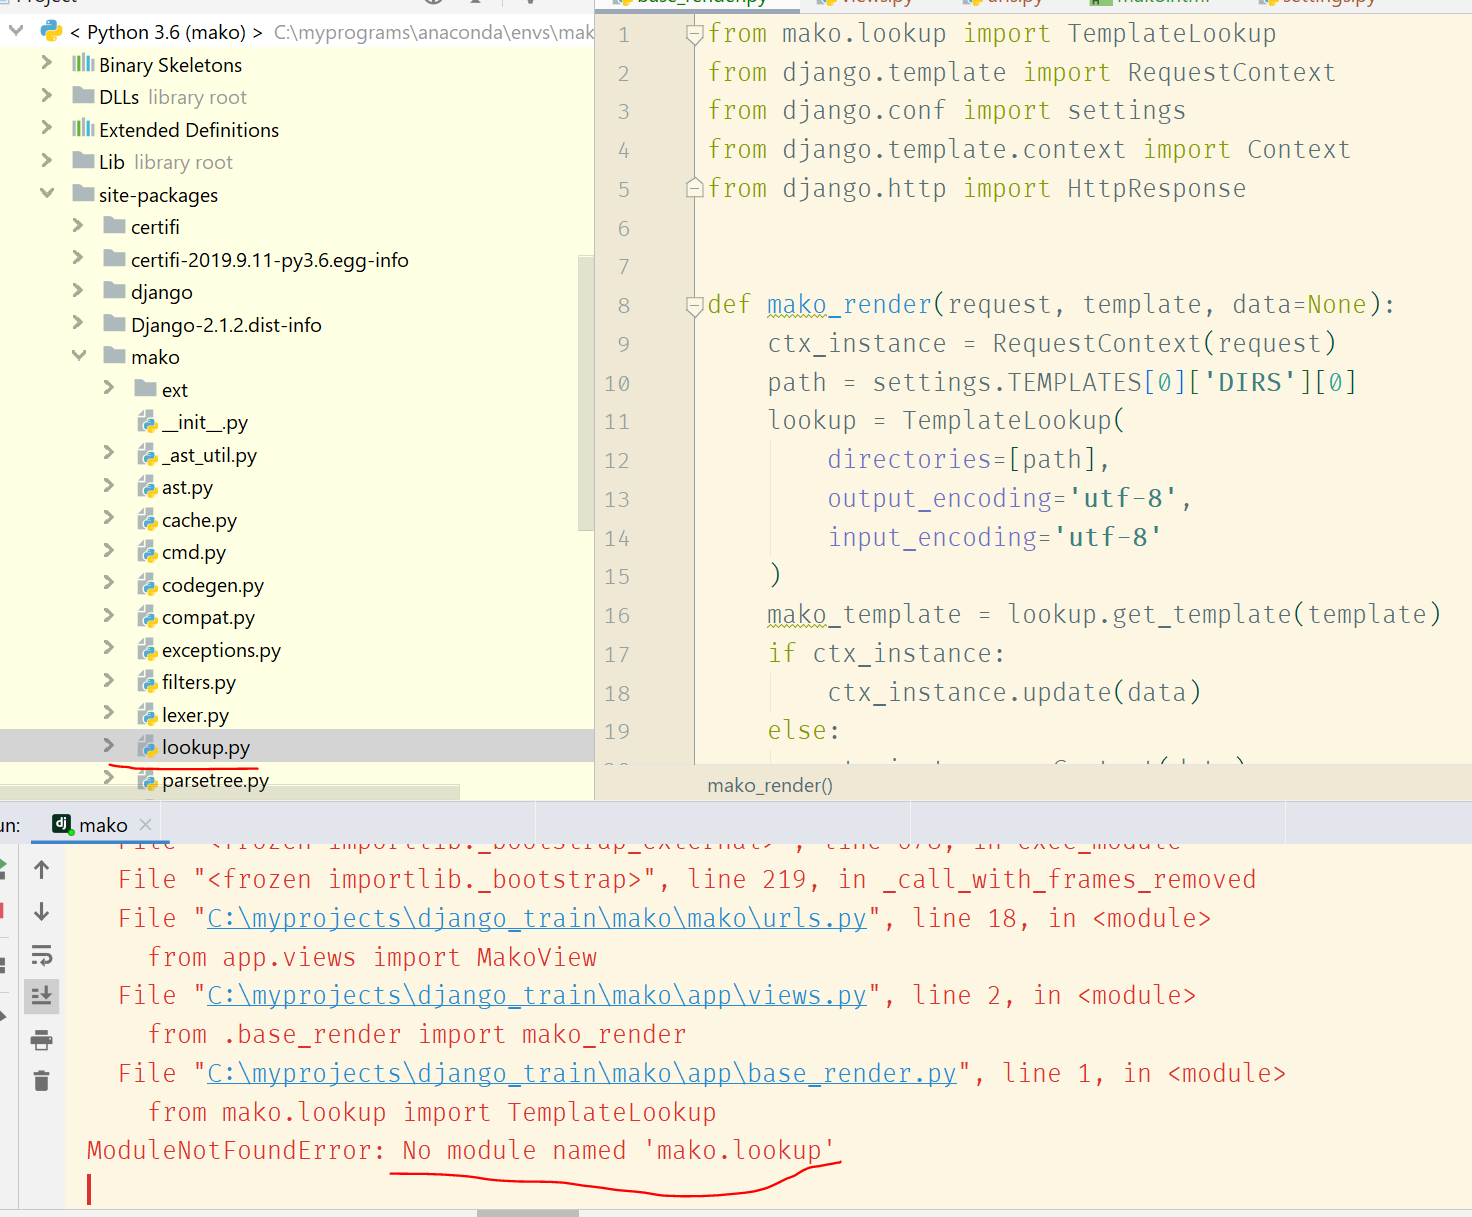This screenshot has height=1217, width=1472.
Task: Click line number 10 in editor gutter
Action: click(617, 383)
